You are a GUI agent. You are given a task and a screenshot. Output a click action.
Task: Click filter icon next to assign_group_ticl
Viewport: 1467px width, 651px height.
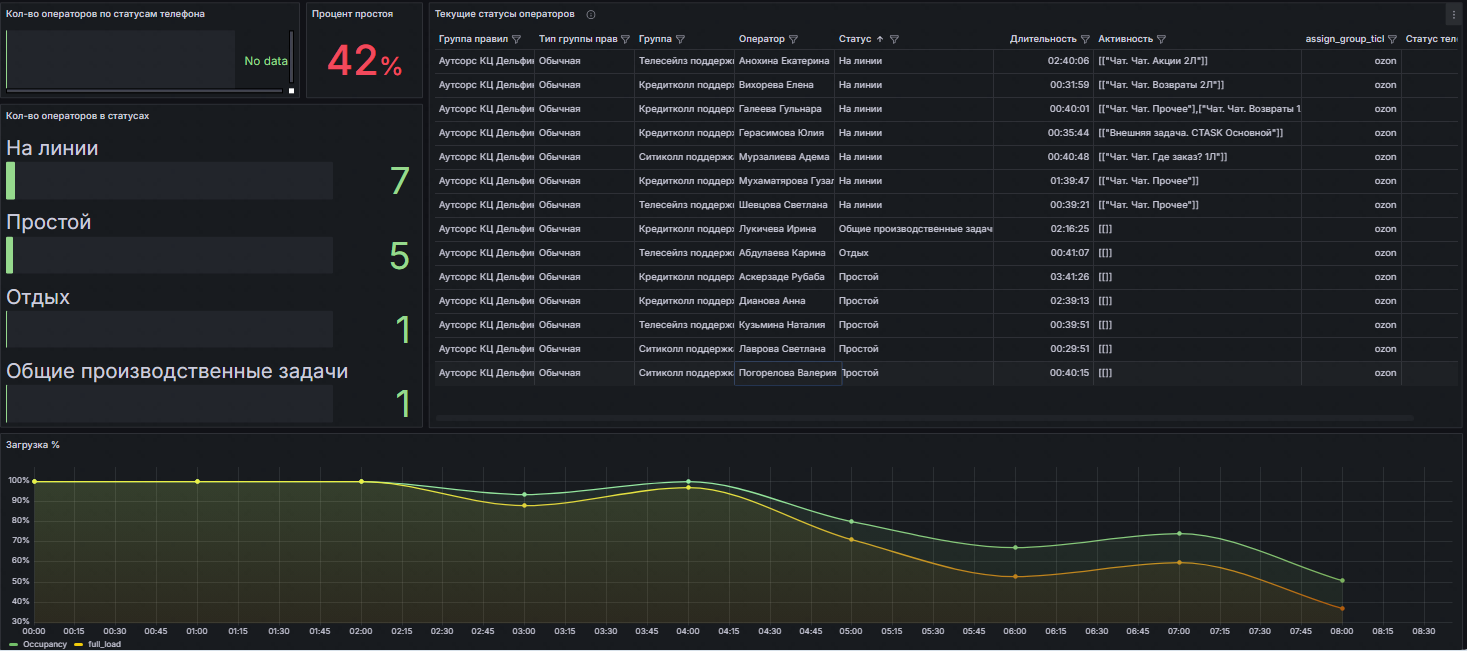(x=1392, y=39)
